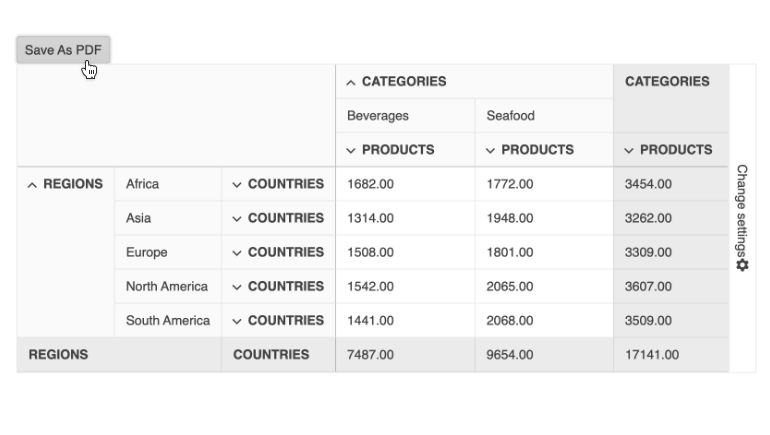Expand PRODUCTS under Seafood
Viewport: 770px width, 435px height.
pyautogui.click(x=490, y=150)
